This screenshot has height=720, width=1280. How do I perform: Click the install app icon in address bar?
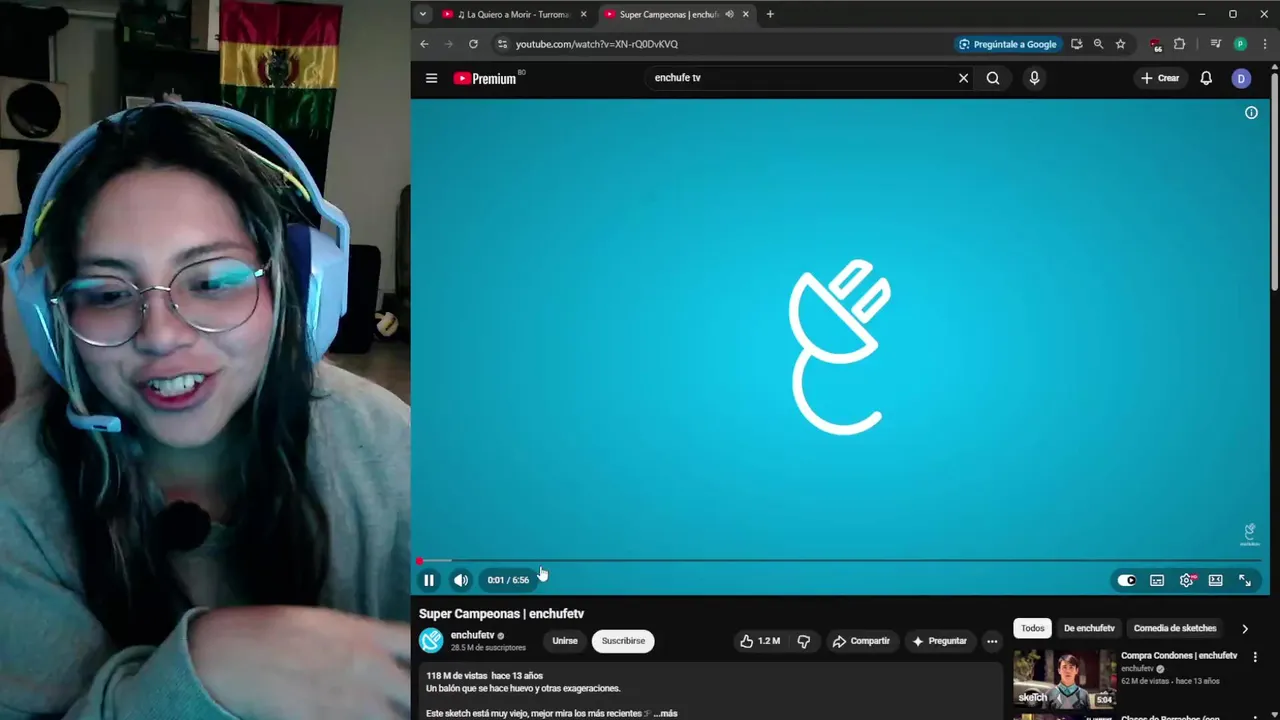1076,44
